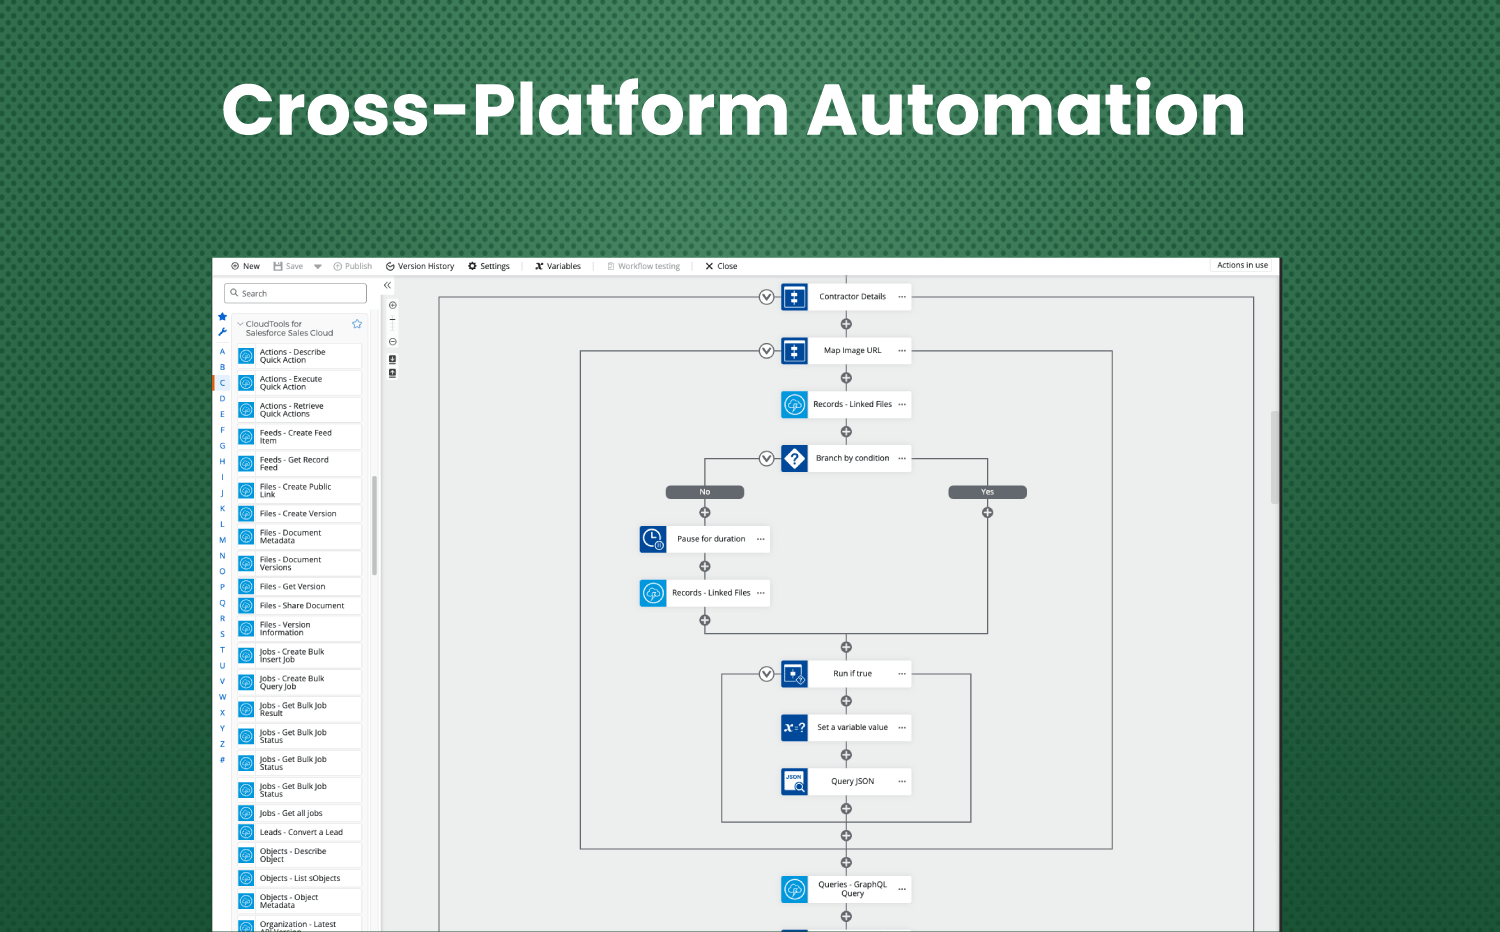Select the Branch by condition node icon
1500x932 pixels.
pos(794,458)
